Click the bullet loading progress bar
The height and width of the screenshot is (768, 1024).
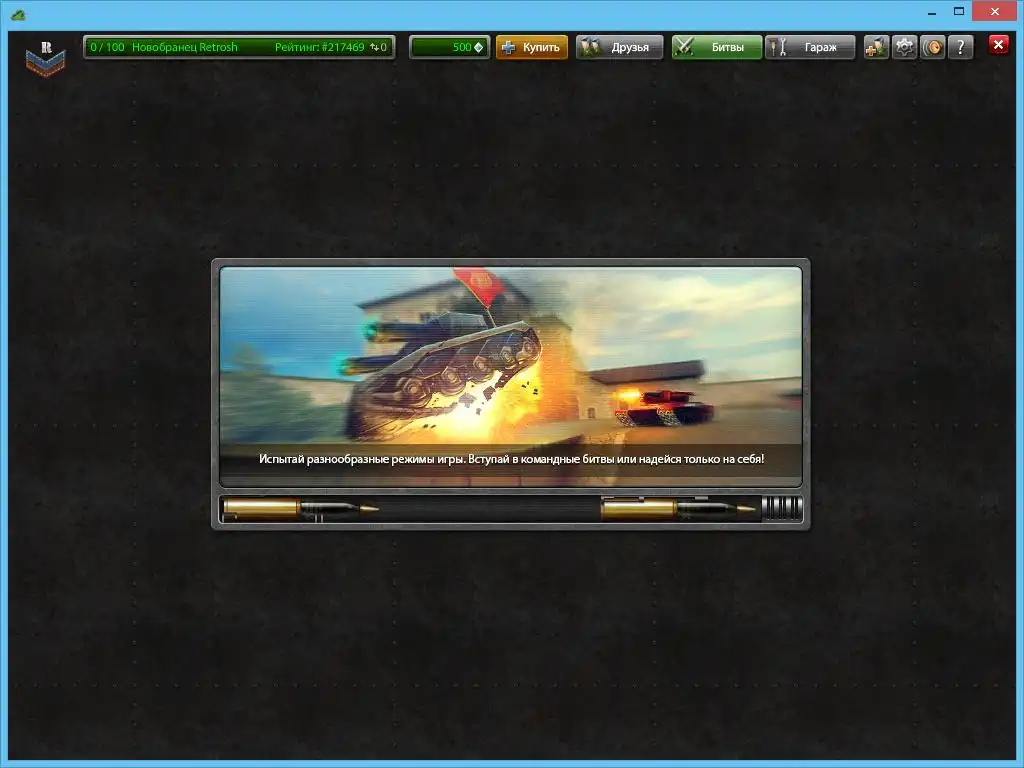click(x=511, y=509)
